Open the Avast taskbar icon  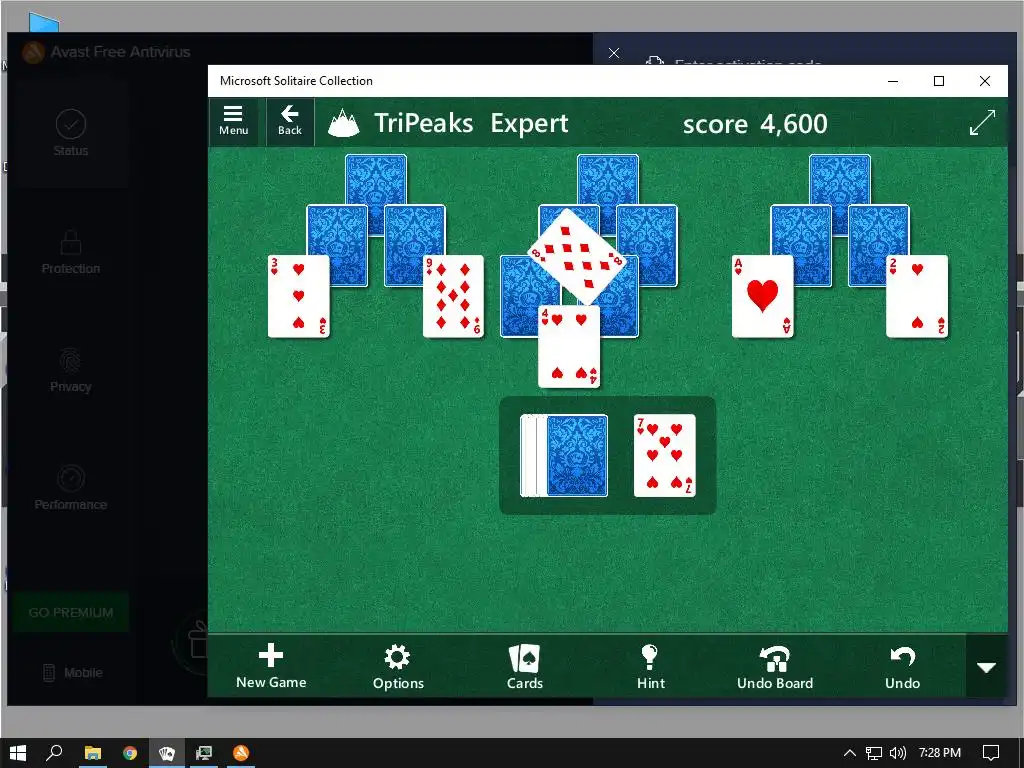tap(241, 753)
